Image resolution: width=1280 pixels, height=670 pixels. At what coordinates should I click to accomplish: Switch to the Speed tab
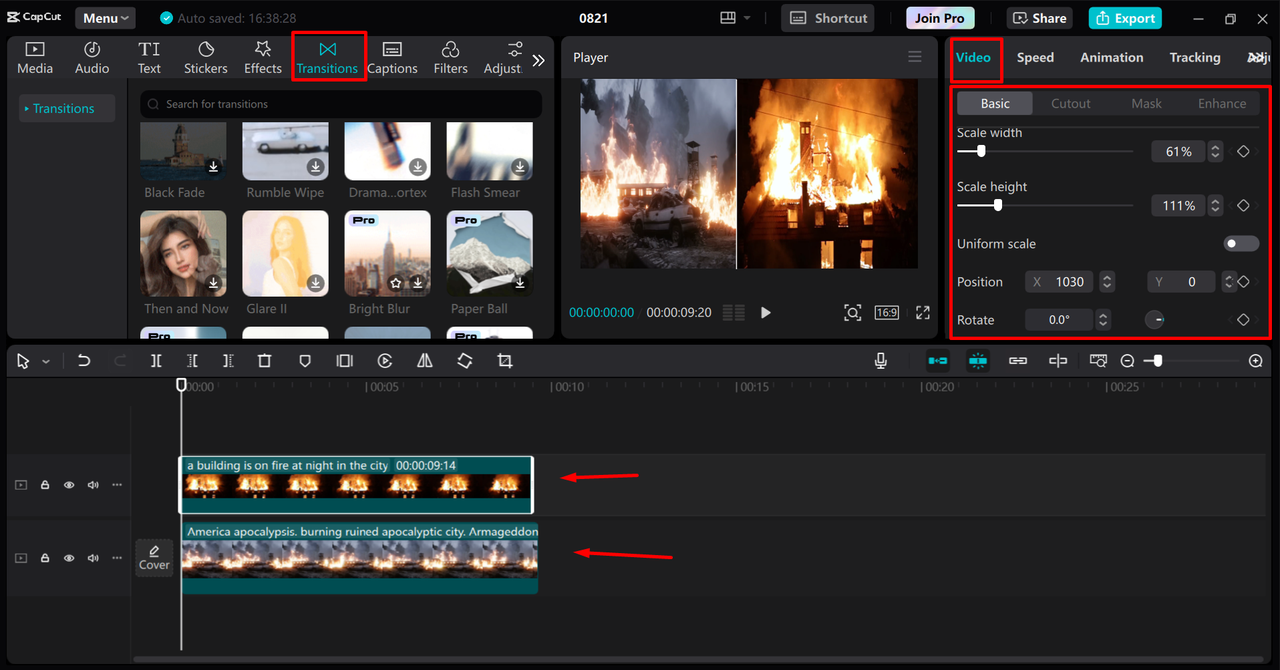(x=1035, y=57)
